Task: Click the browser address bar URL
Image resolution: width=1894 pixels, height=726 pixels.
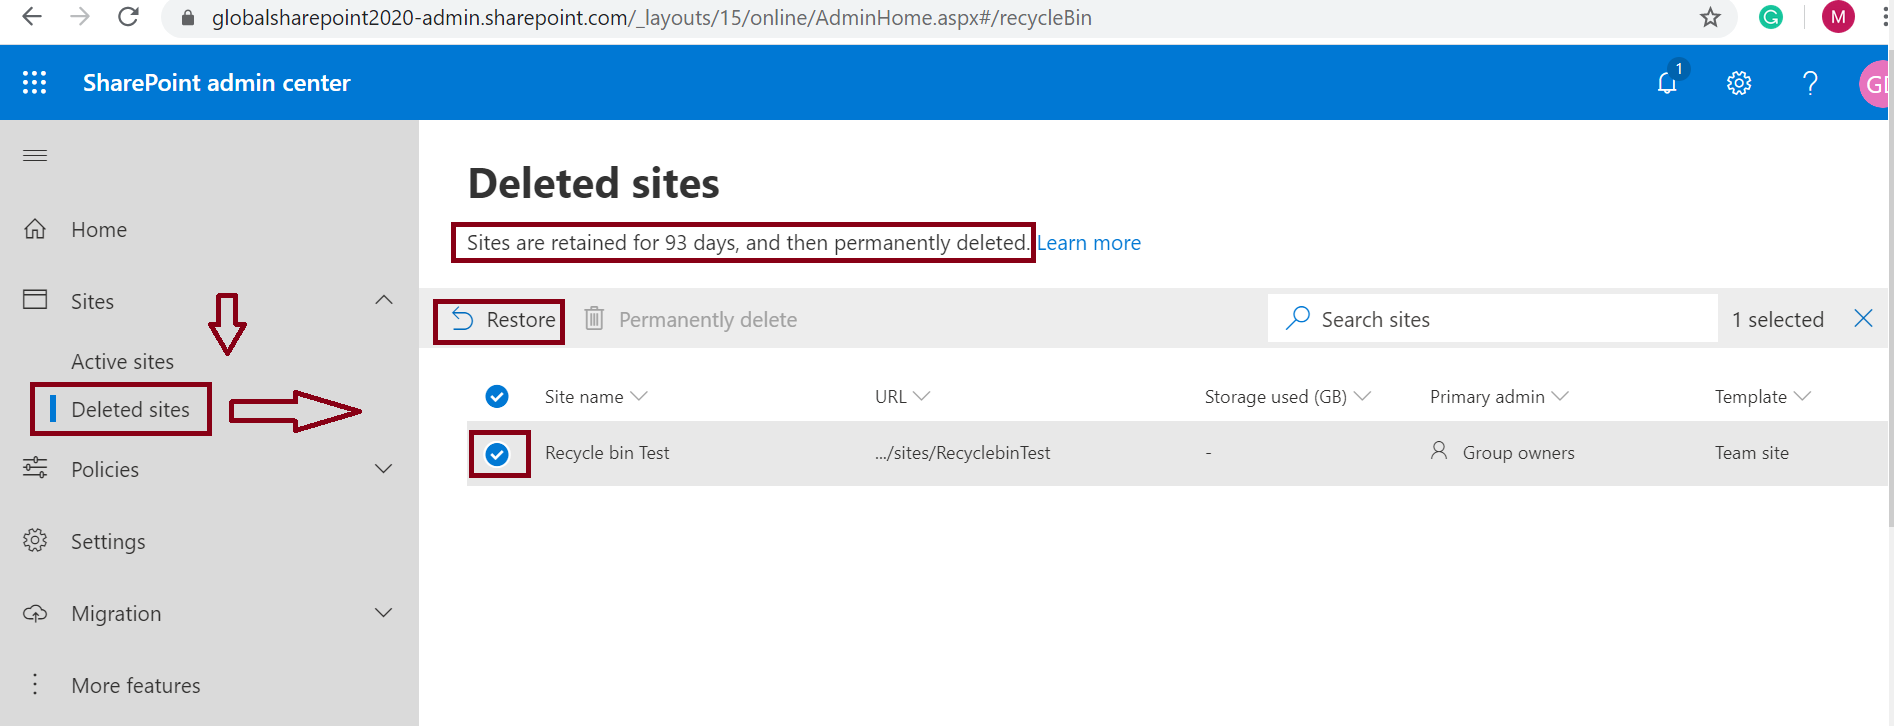Action: pyautogui.click(x=652, y=18)
